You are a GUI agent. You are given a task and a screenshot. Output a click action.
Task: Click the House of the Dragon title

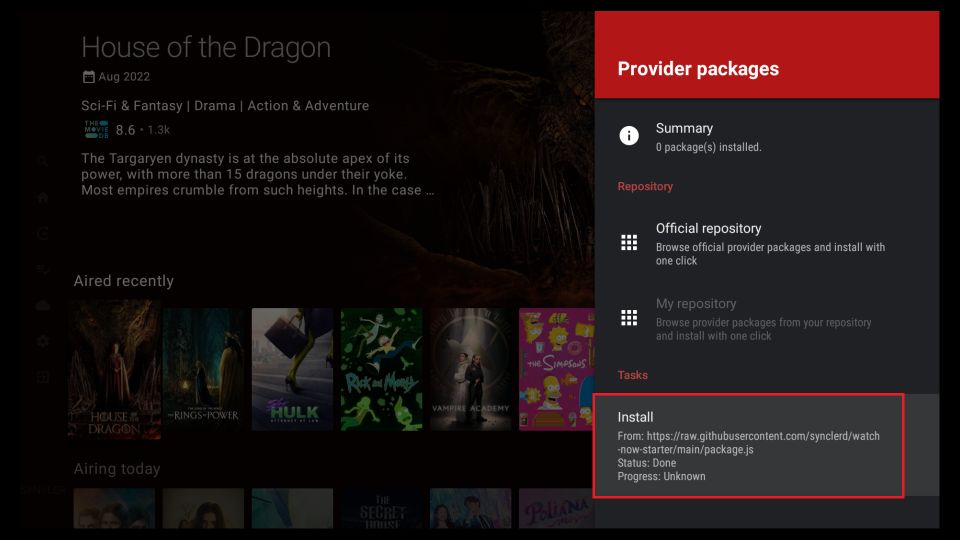click(206, 47)
